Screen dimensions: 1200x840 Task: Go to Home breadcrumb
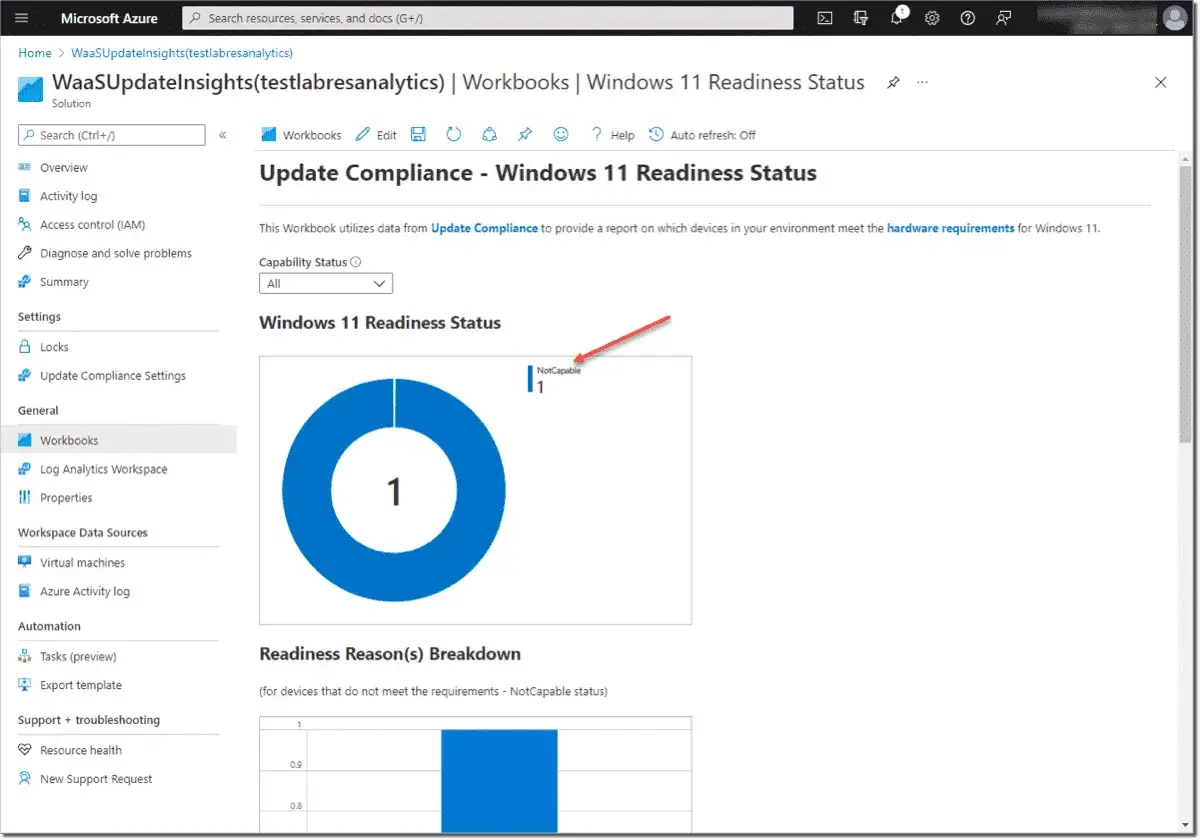pos(35,53)
